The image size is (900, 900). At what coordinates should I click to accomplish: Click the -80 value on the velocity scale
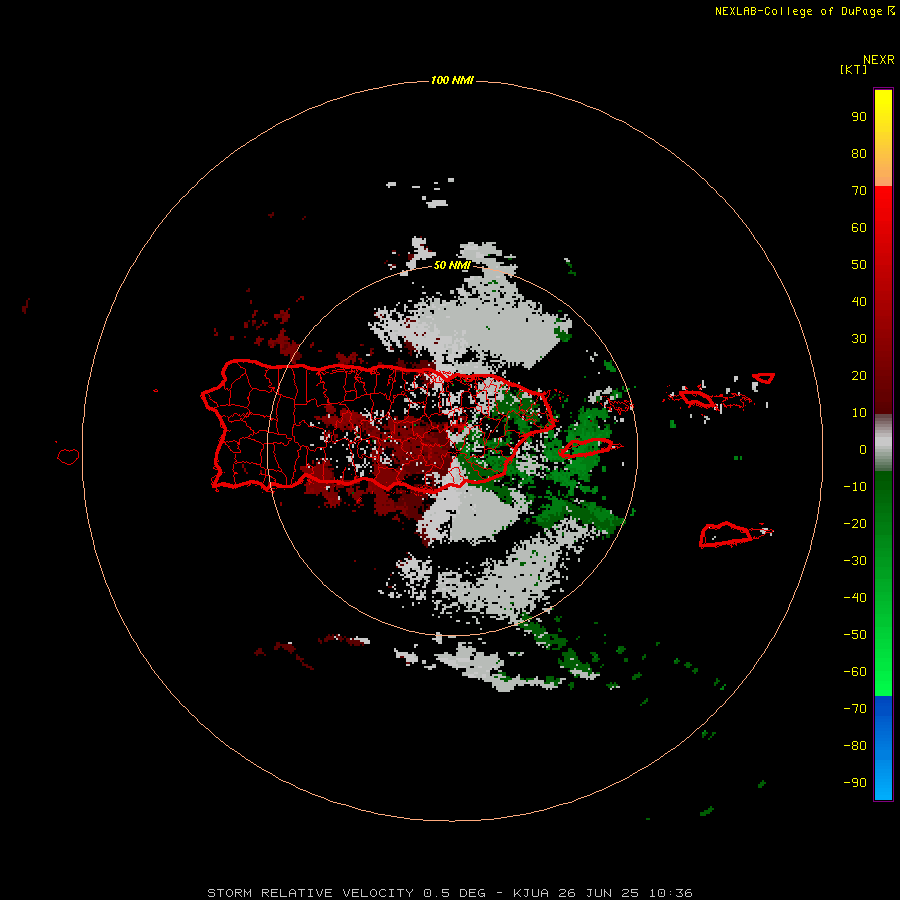[855, 746]
